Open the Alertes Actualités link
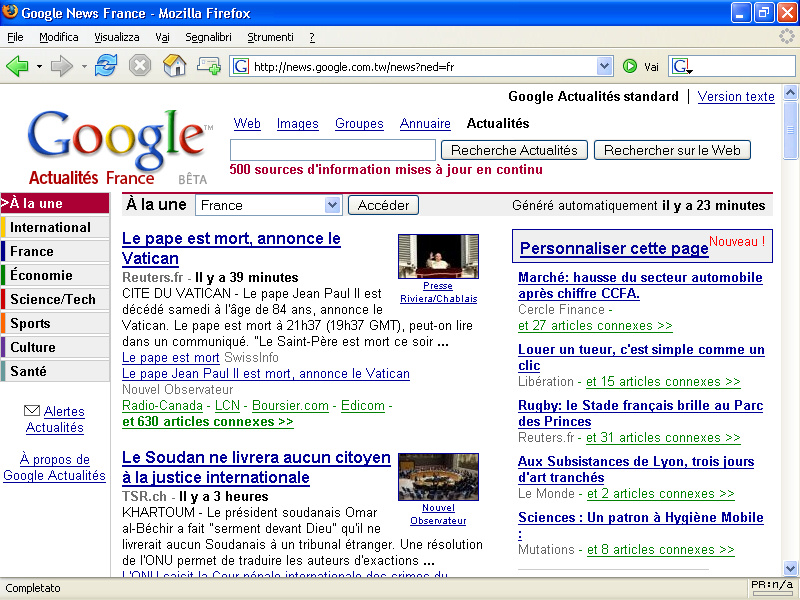 [x=55, y=419]
